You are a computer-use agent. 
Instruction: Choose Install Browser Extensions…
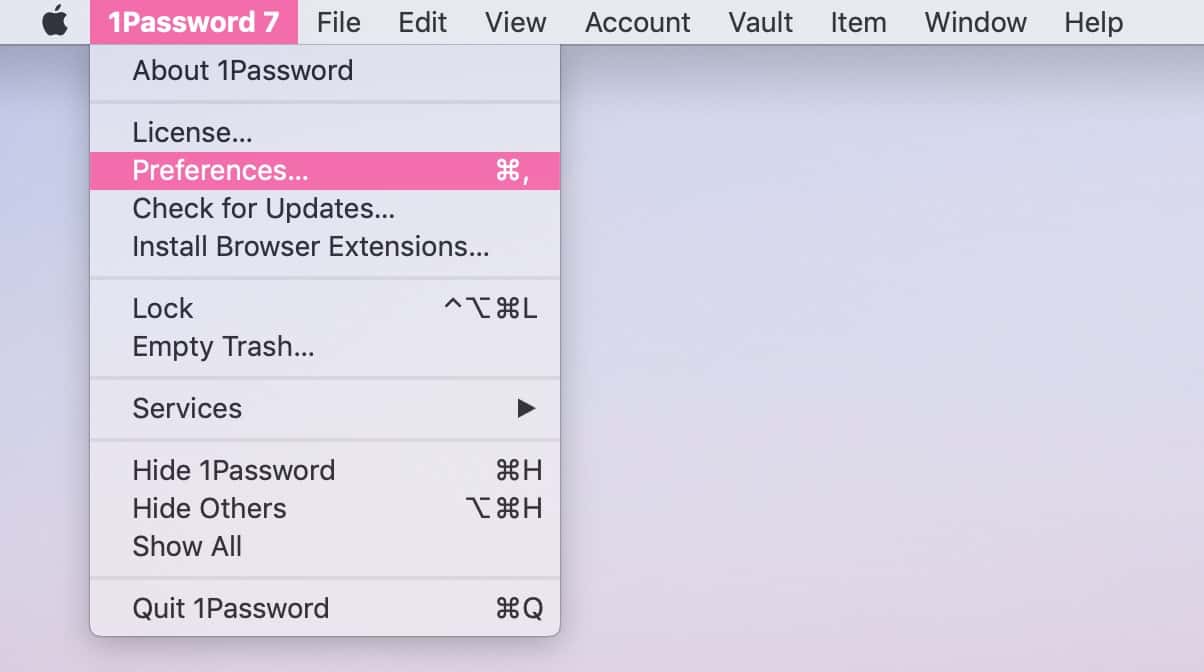click(x=325, y=246)
